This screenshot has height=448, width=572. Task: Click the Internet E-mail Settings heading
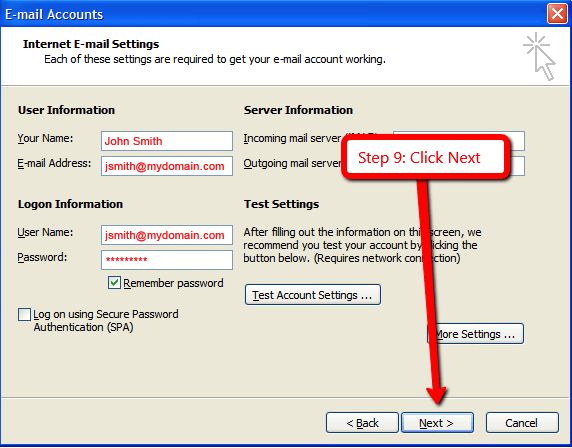[x=91, y=44]
